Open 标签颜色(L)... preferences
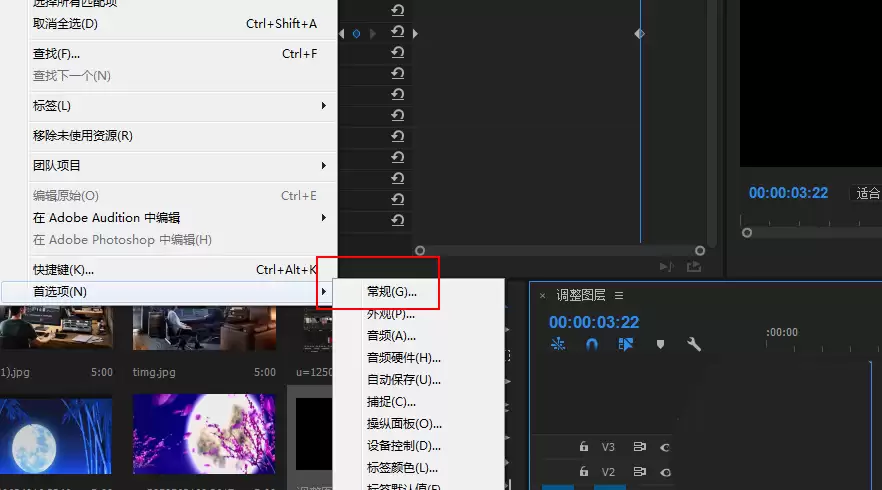This screenshot has width=882, height=490. pyautogui.click(x=418, y=467)
